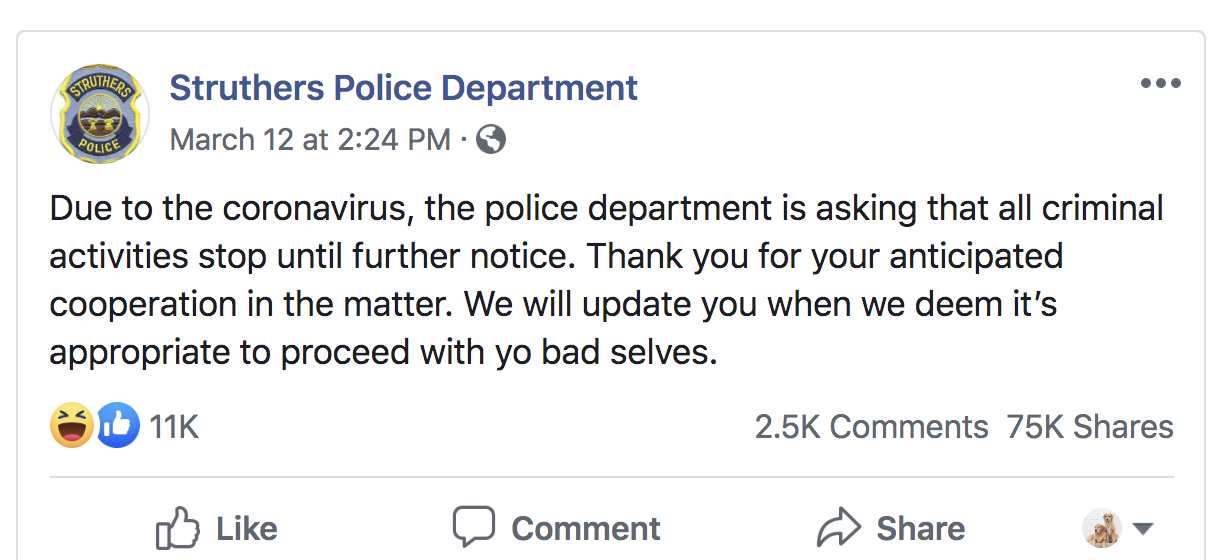Click the dog avatar identity selector

click(x=1102, y=528)
